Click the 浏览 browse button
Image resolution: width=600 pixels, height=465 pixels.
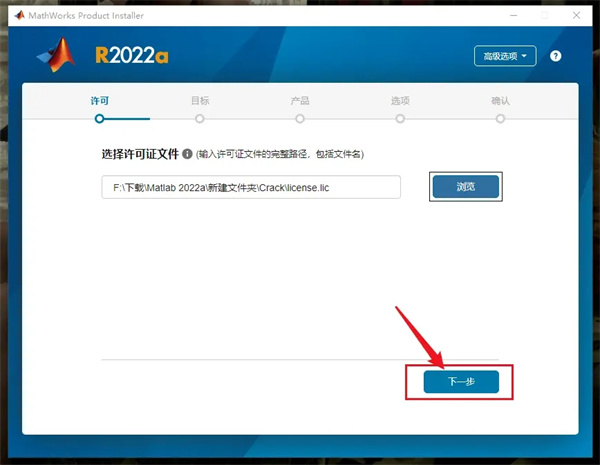click(466, 187)
